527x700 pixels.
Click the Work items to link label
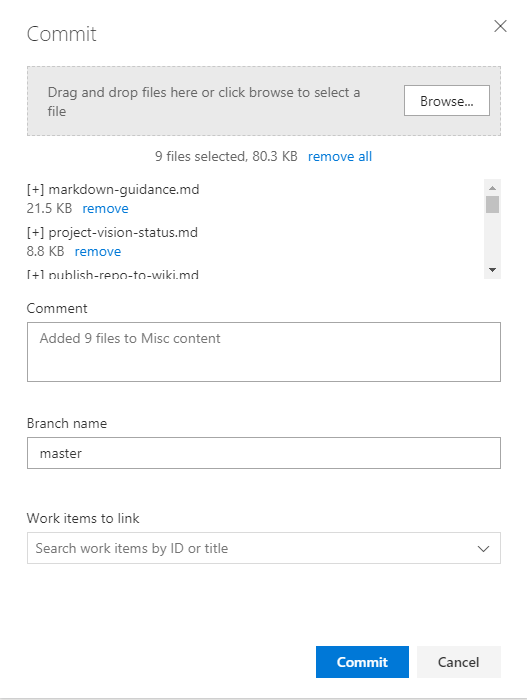point(83,518)
